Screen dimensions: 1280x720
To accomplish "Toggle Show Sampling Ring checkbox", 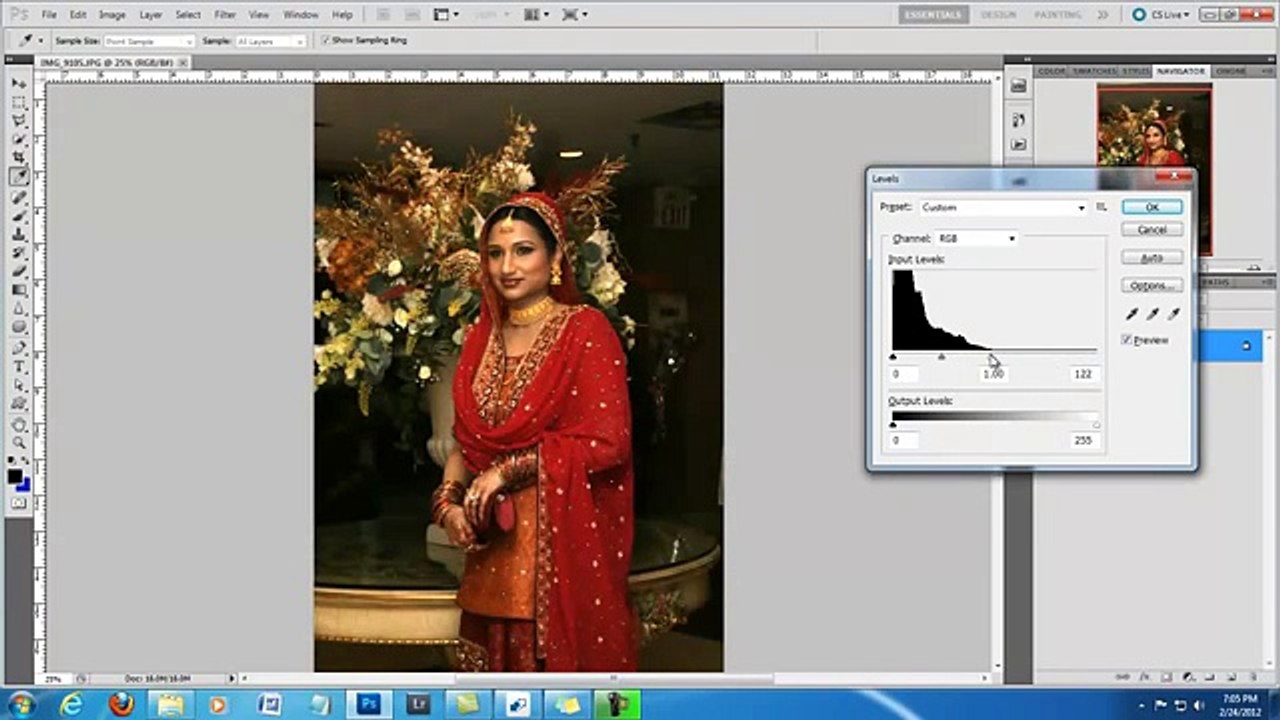I will (325, 40).
